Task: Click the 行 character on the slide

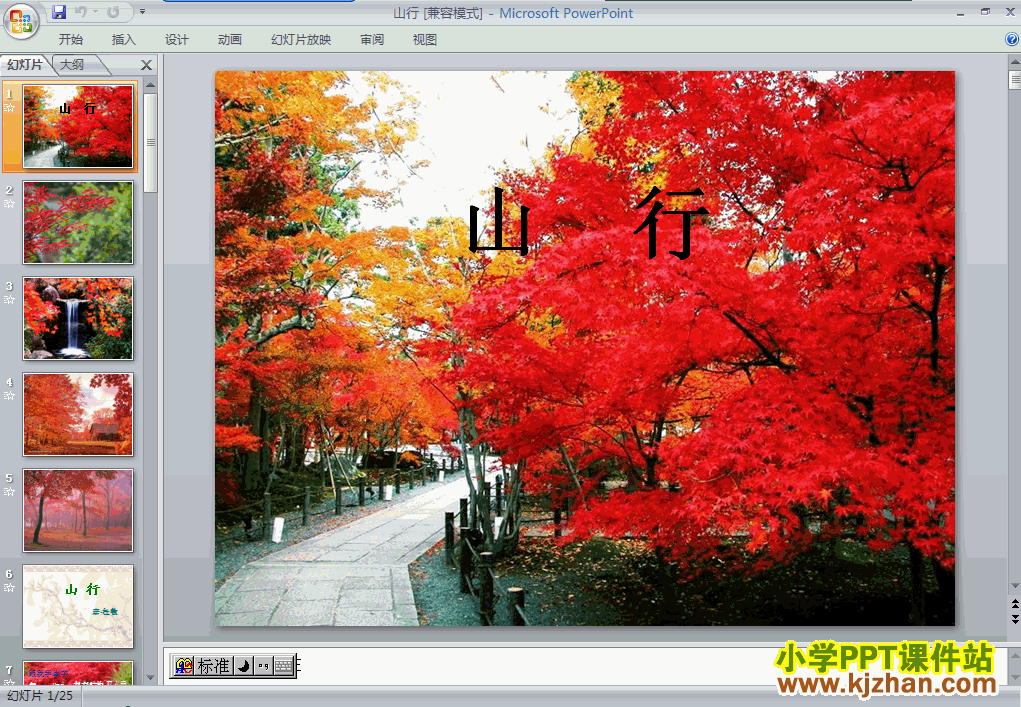Action: (x=671, y=222)
